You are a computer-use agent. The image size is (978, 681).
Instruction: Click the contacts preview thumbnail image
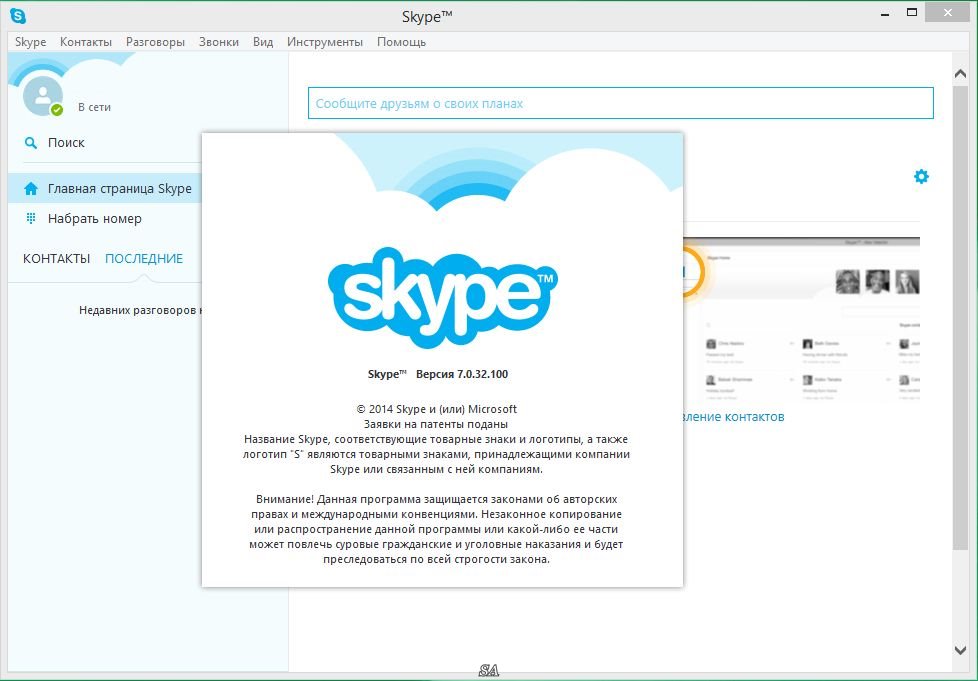tap(801, 319)
